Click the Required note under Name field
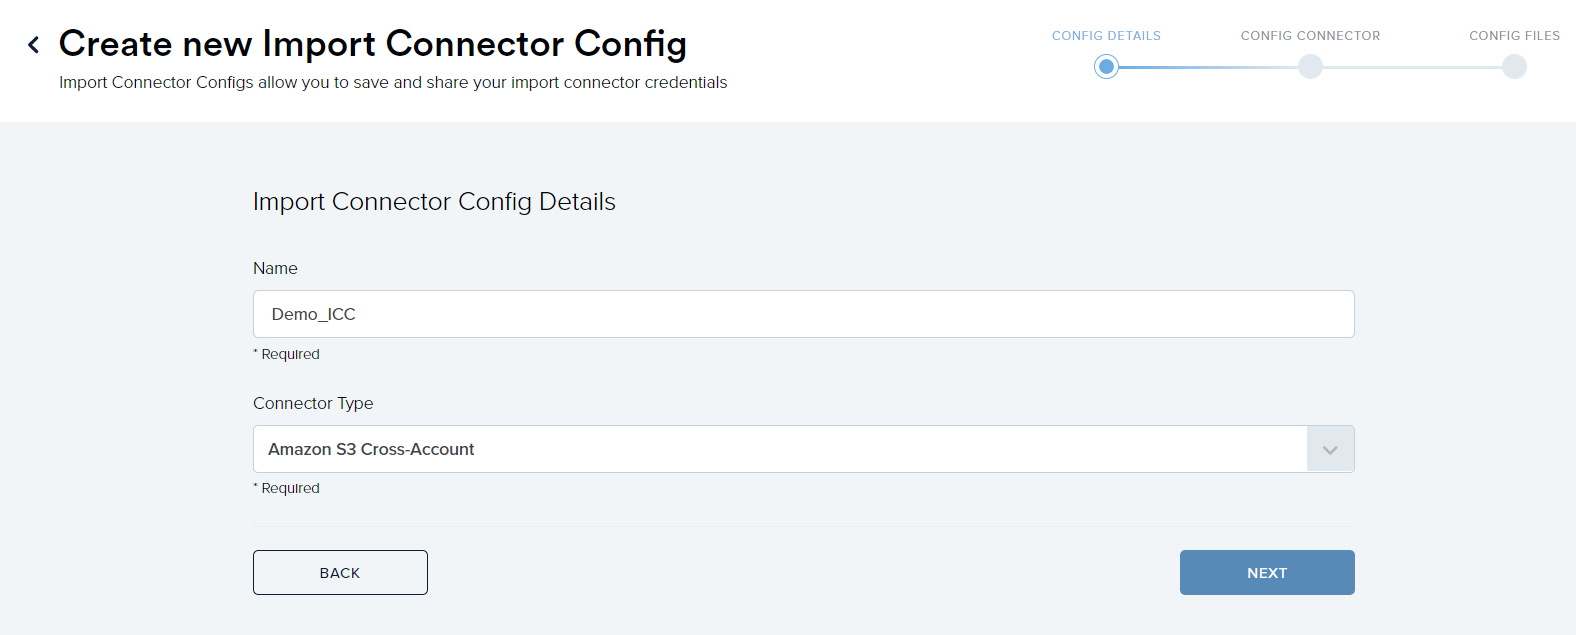 [287, 354]
